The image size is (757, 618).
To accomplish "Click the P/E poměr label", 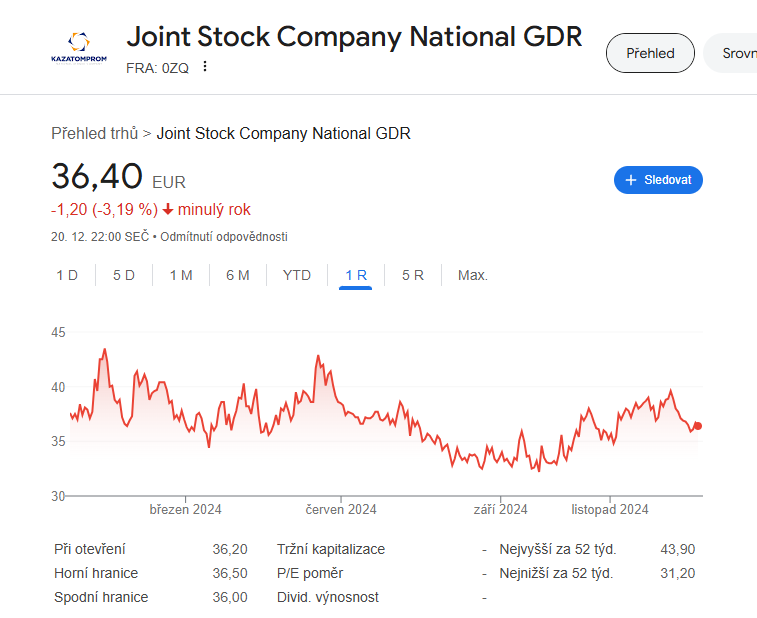I will [x=310, y=573].
